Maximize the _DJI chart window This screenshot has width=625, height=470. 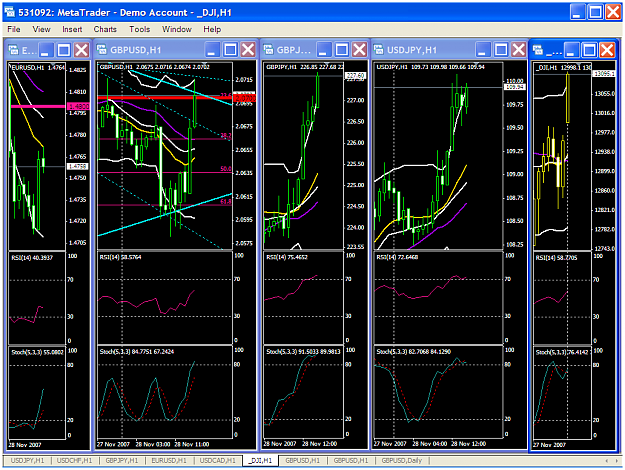590,50
